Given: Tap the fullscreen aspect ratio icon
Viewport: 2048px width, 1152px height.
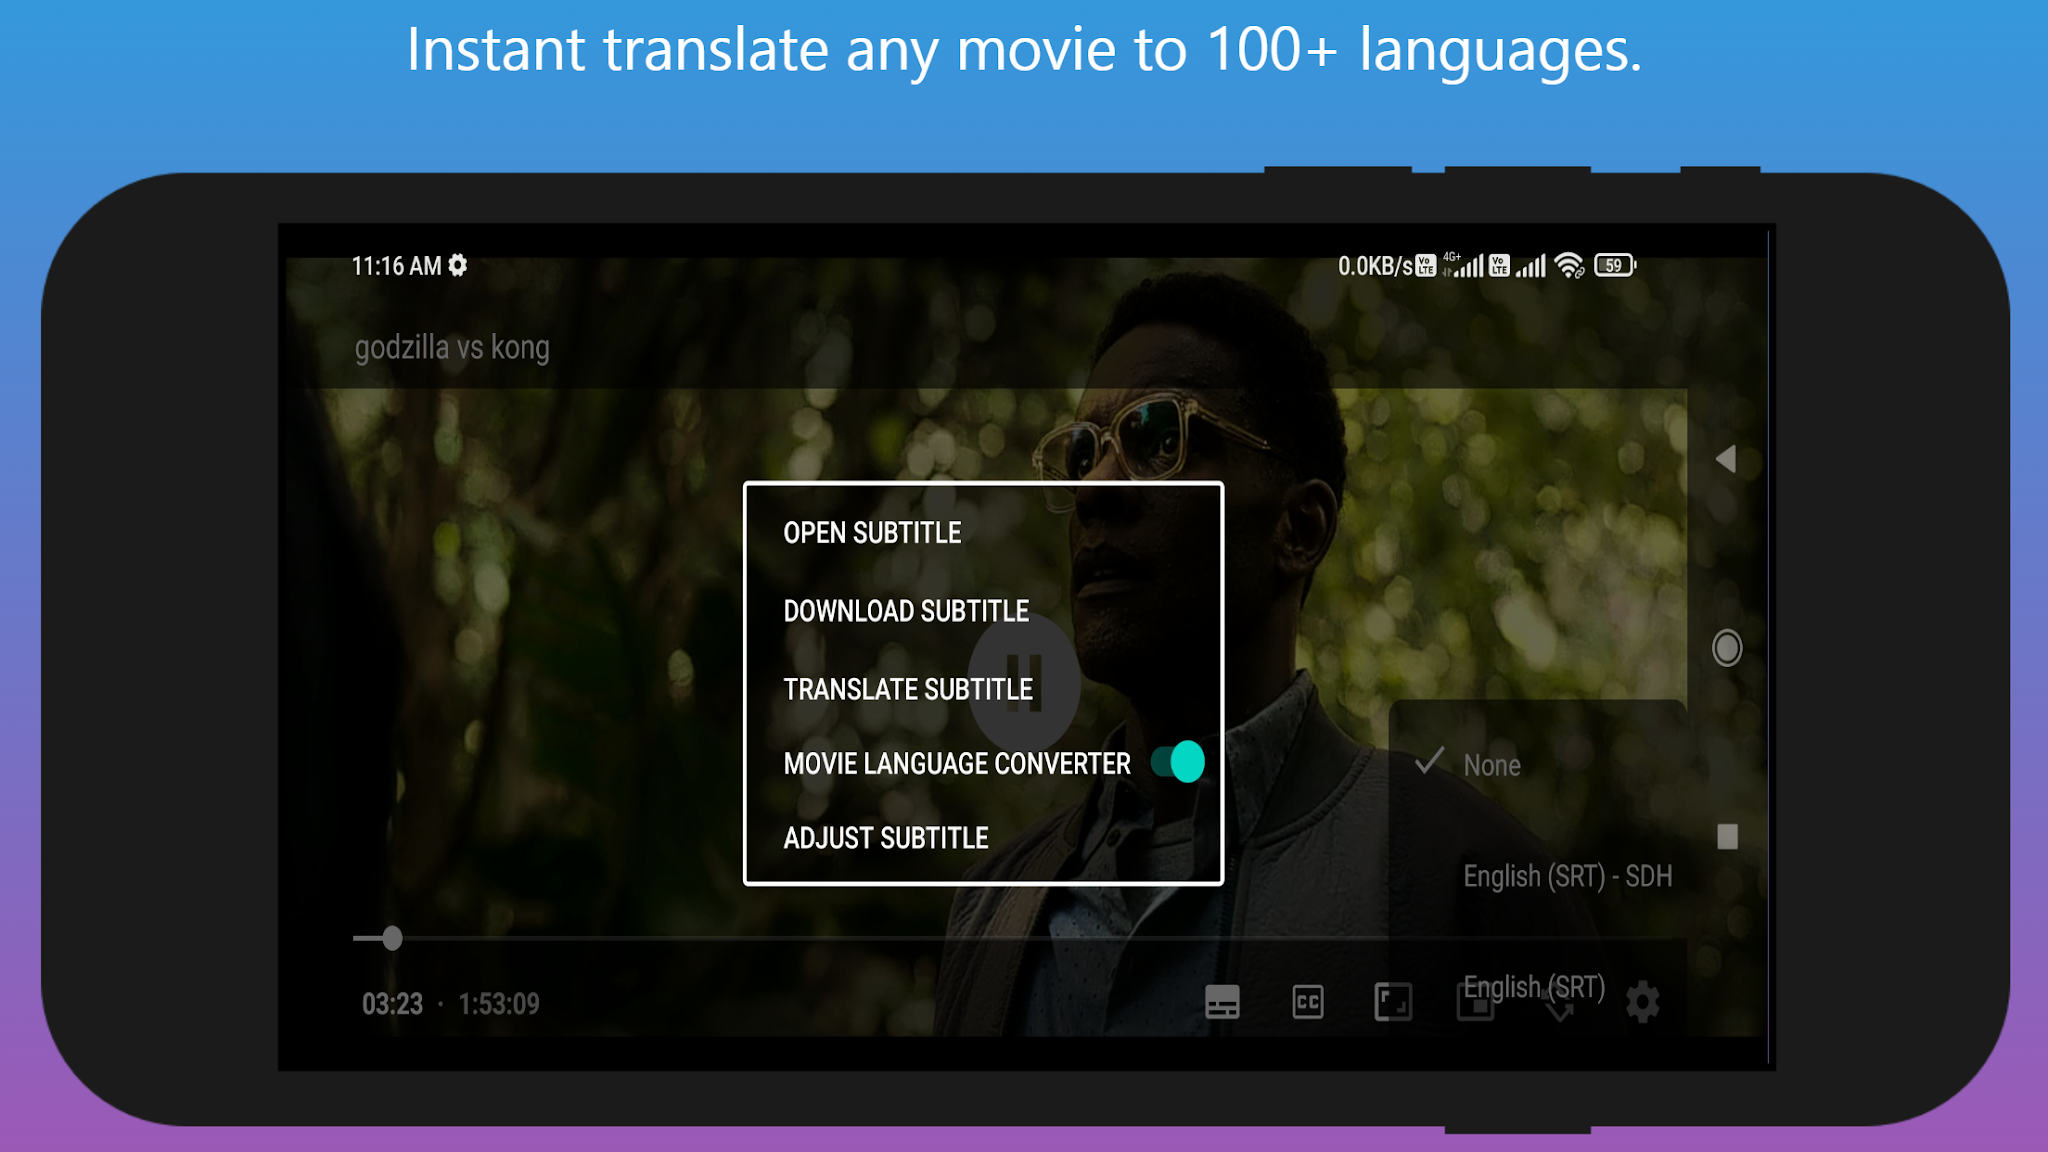Looking at the screenshot, I should [x=1393, y=1001].
